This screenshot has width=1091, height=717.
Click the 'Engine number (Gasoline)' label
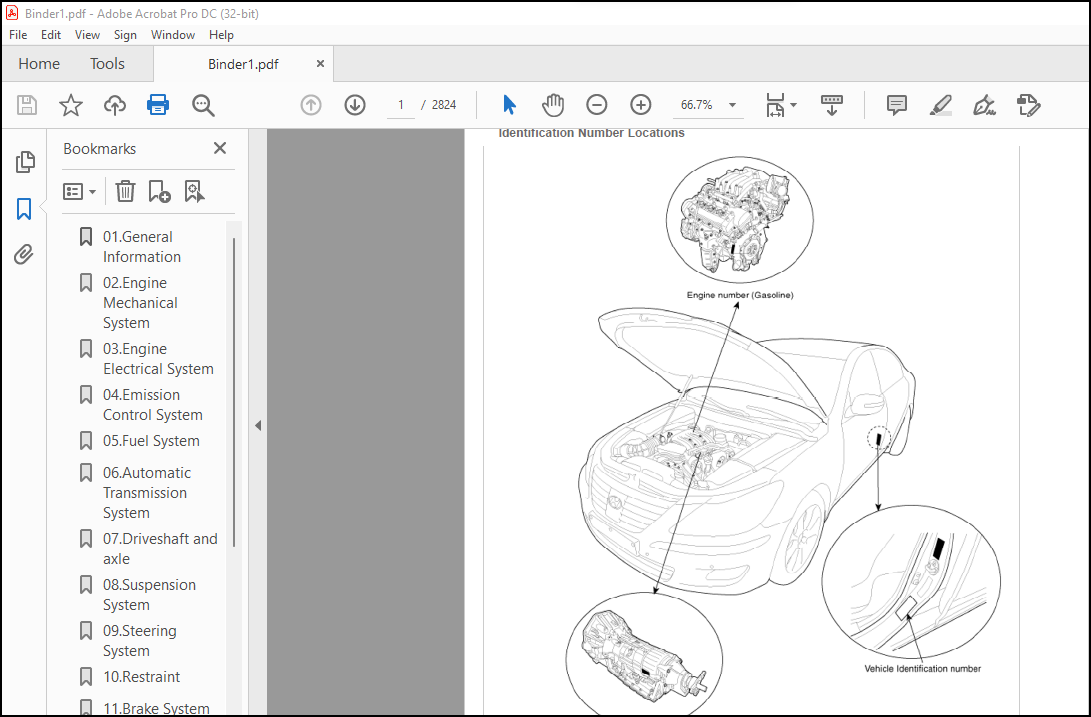(x=740, y=295)
